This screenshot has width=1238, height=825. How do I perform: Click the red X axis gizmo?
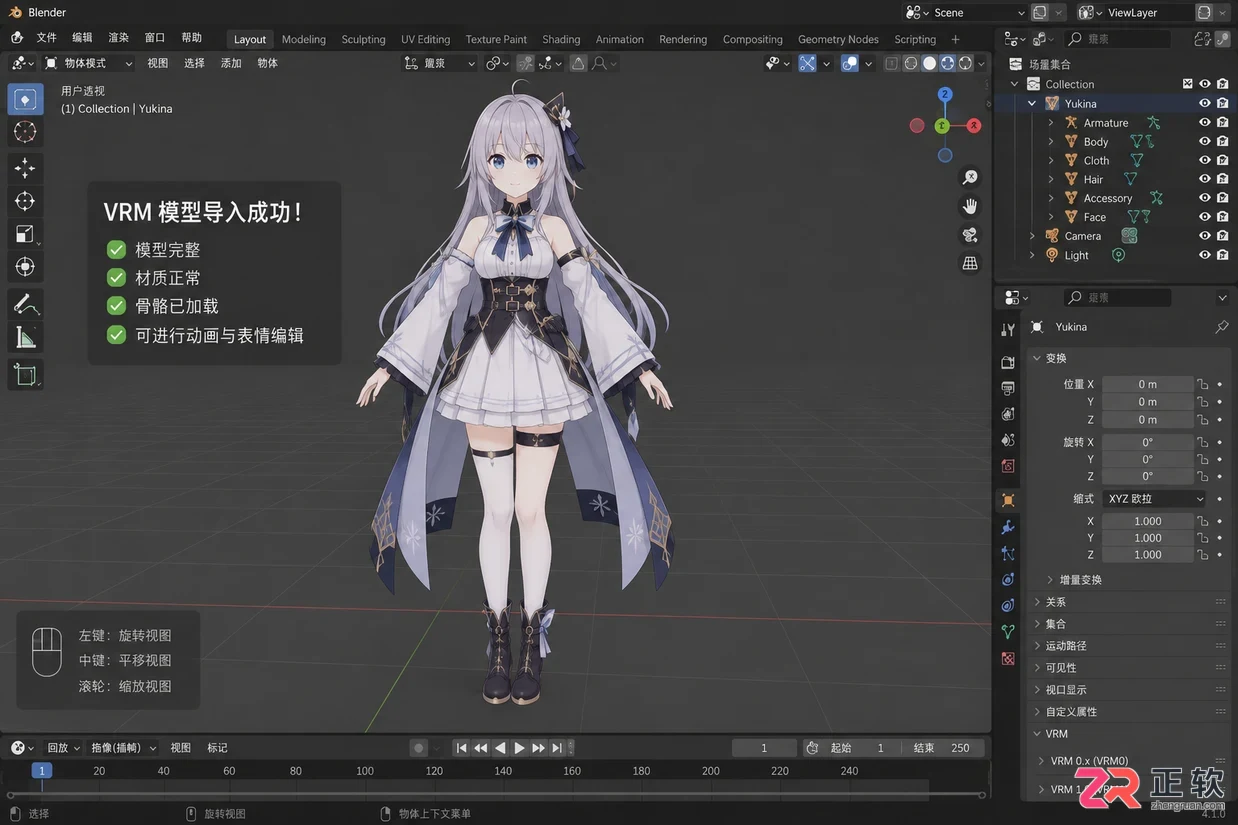click(x=974, y=125)
